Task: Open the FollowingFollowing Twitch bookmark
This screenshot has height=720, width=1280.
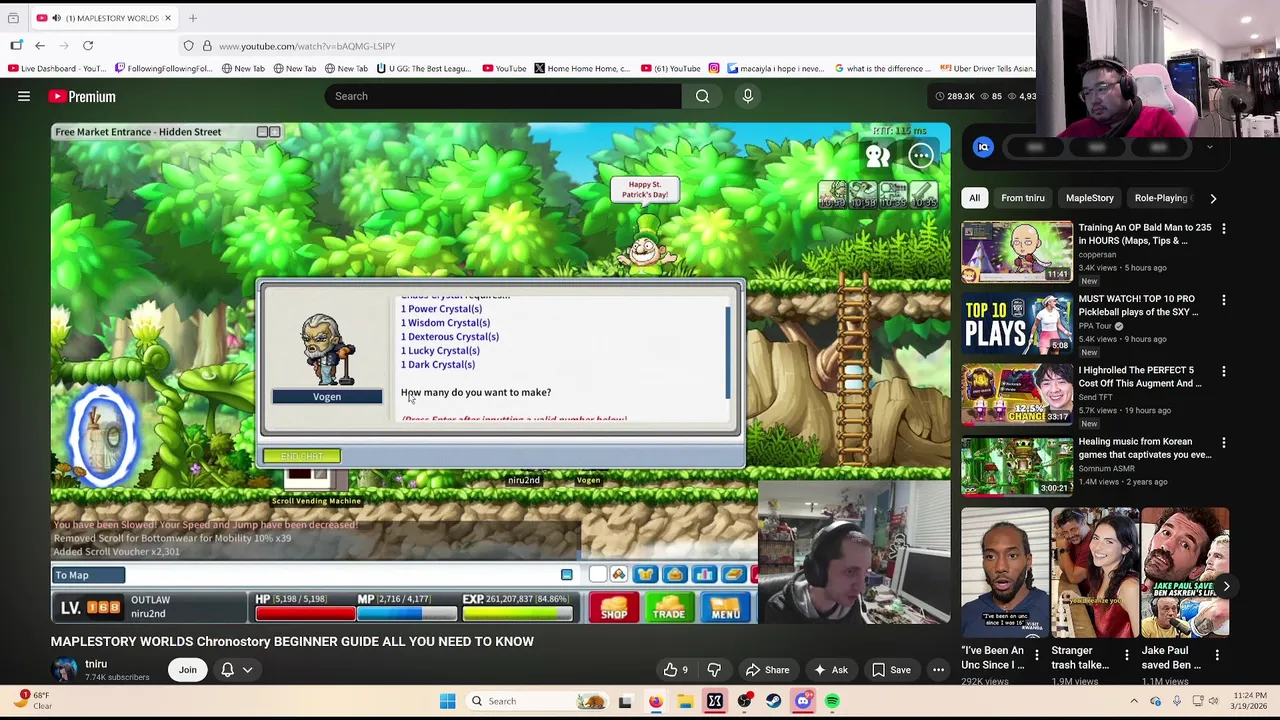Action: tap(163, 68)
